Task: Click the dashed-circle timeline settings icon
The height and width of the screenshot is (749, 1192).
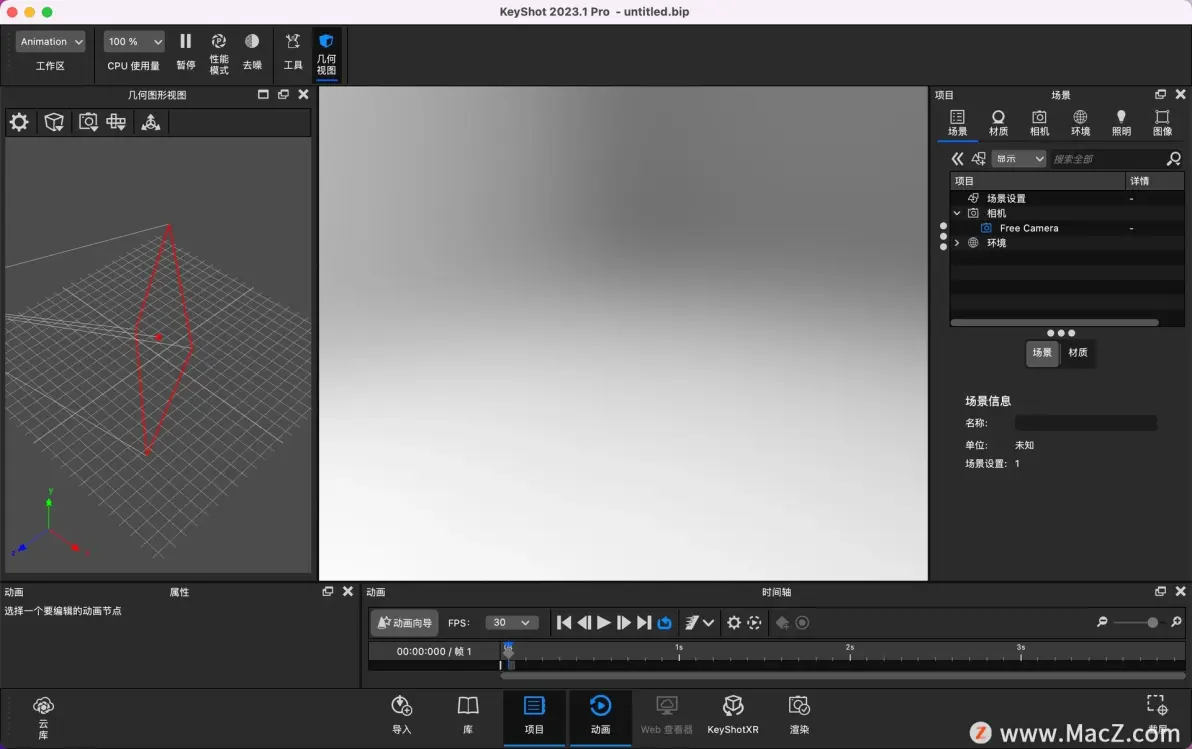Action: [x=754, y=623]
